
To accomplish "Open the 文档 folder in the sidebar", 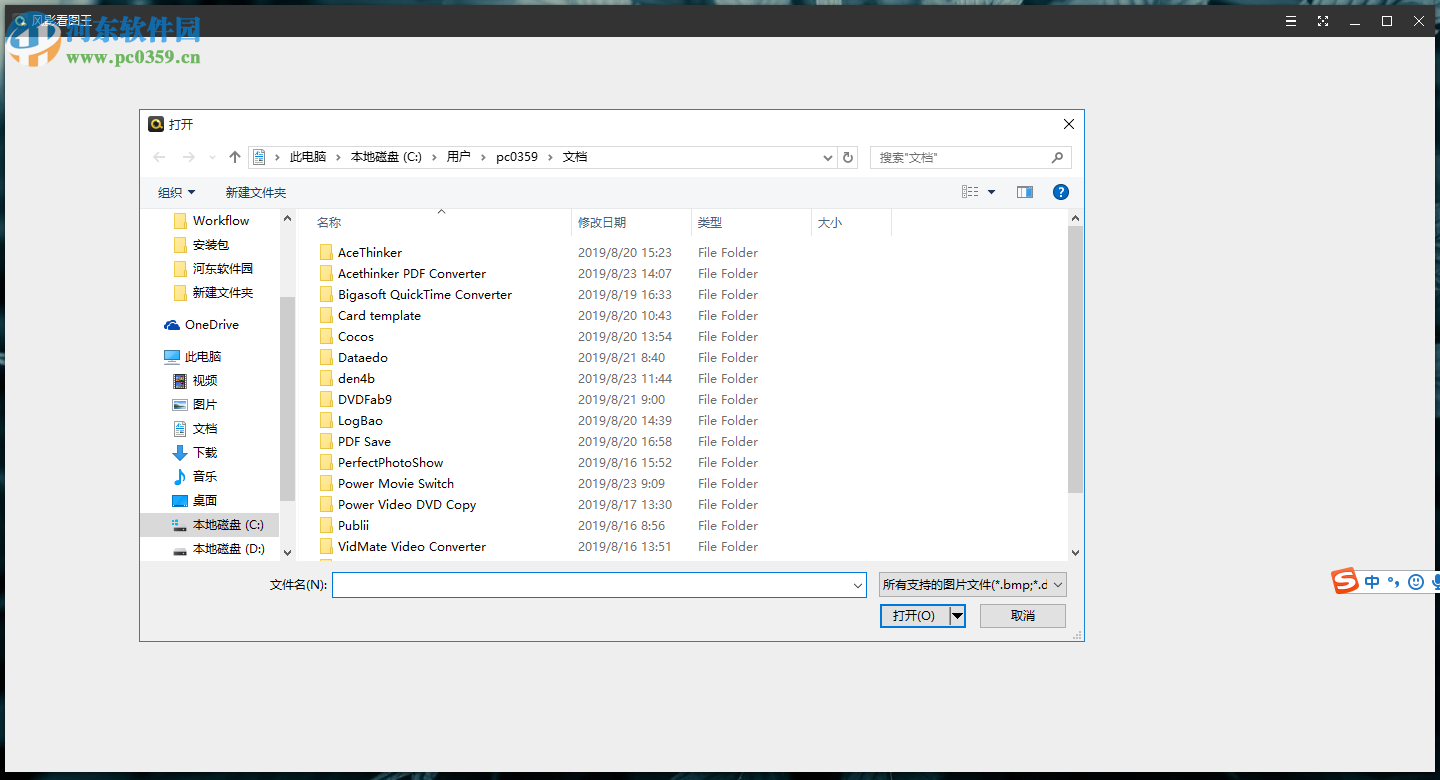I will click(195, 429).
